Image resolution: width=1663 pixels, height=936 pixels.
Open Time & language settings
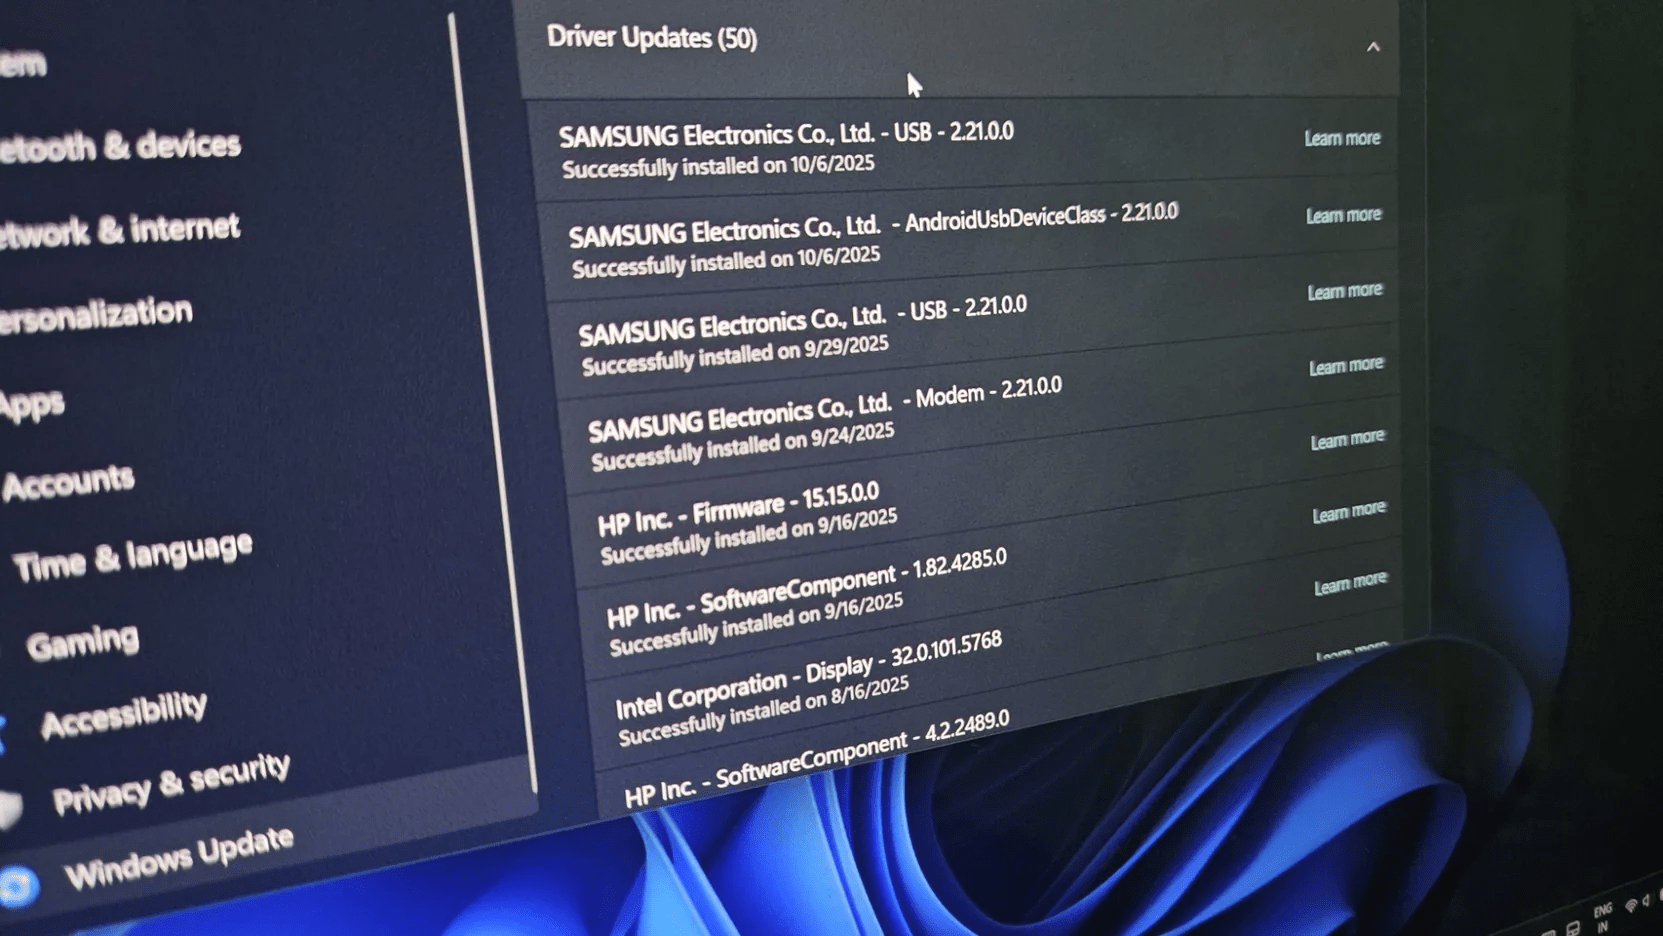pyautogui.click(x=133, y=555)
